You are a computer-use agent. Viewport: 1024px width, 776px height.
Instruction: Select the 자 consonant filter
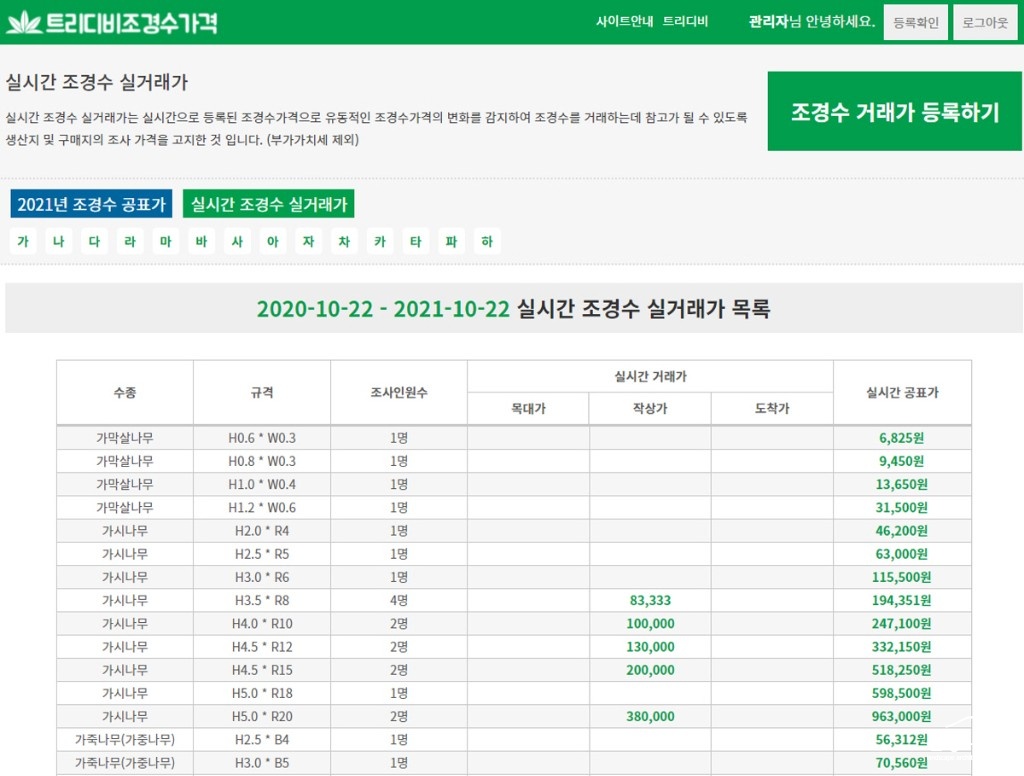pyautogui.click(x=309, y=242)
